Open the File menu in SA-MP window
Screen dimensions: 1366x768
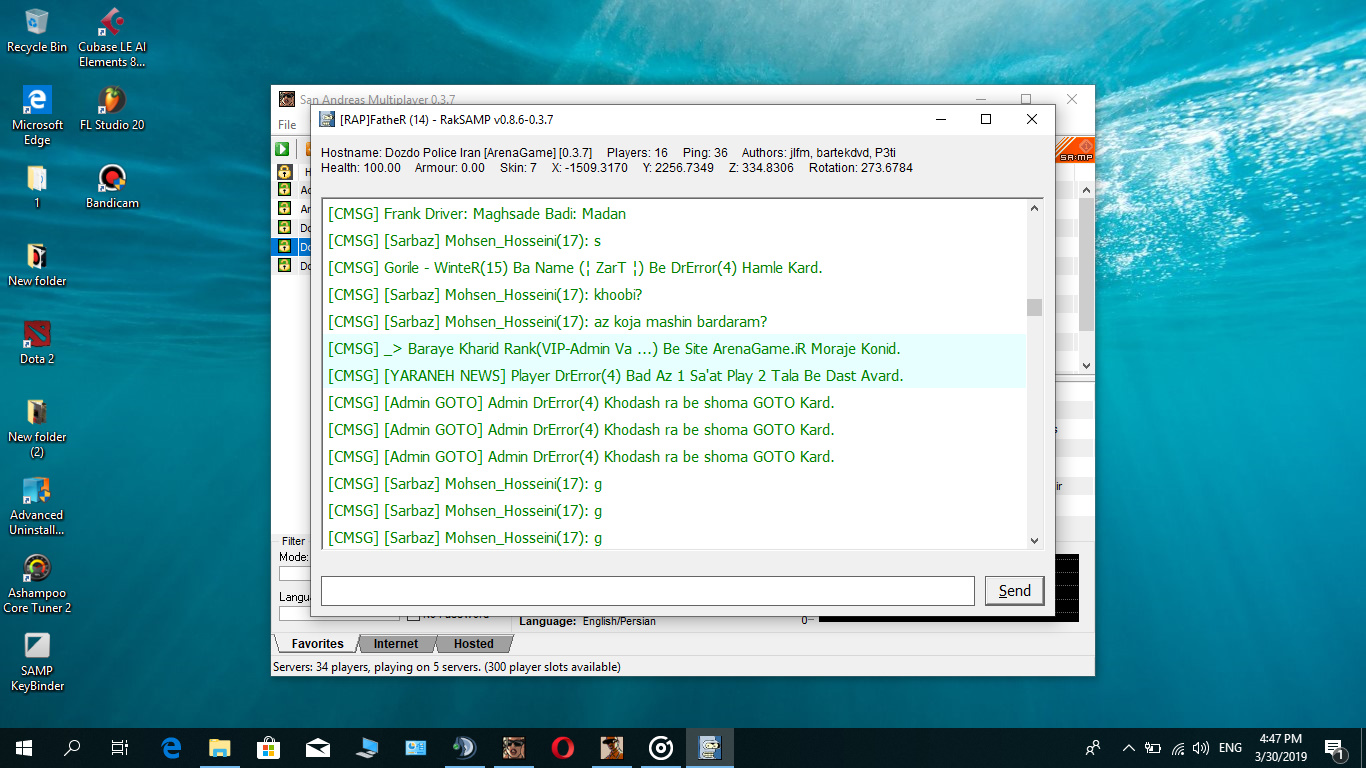(x=287, y=125)
